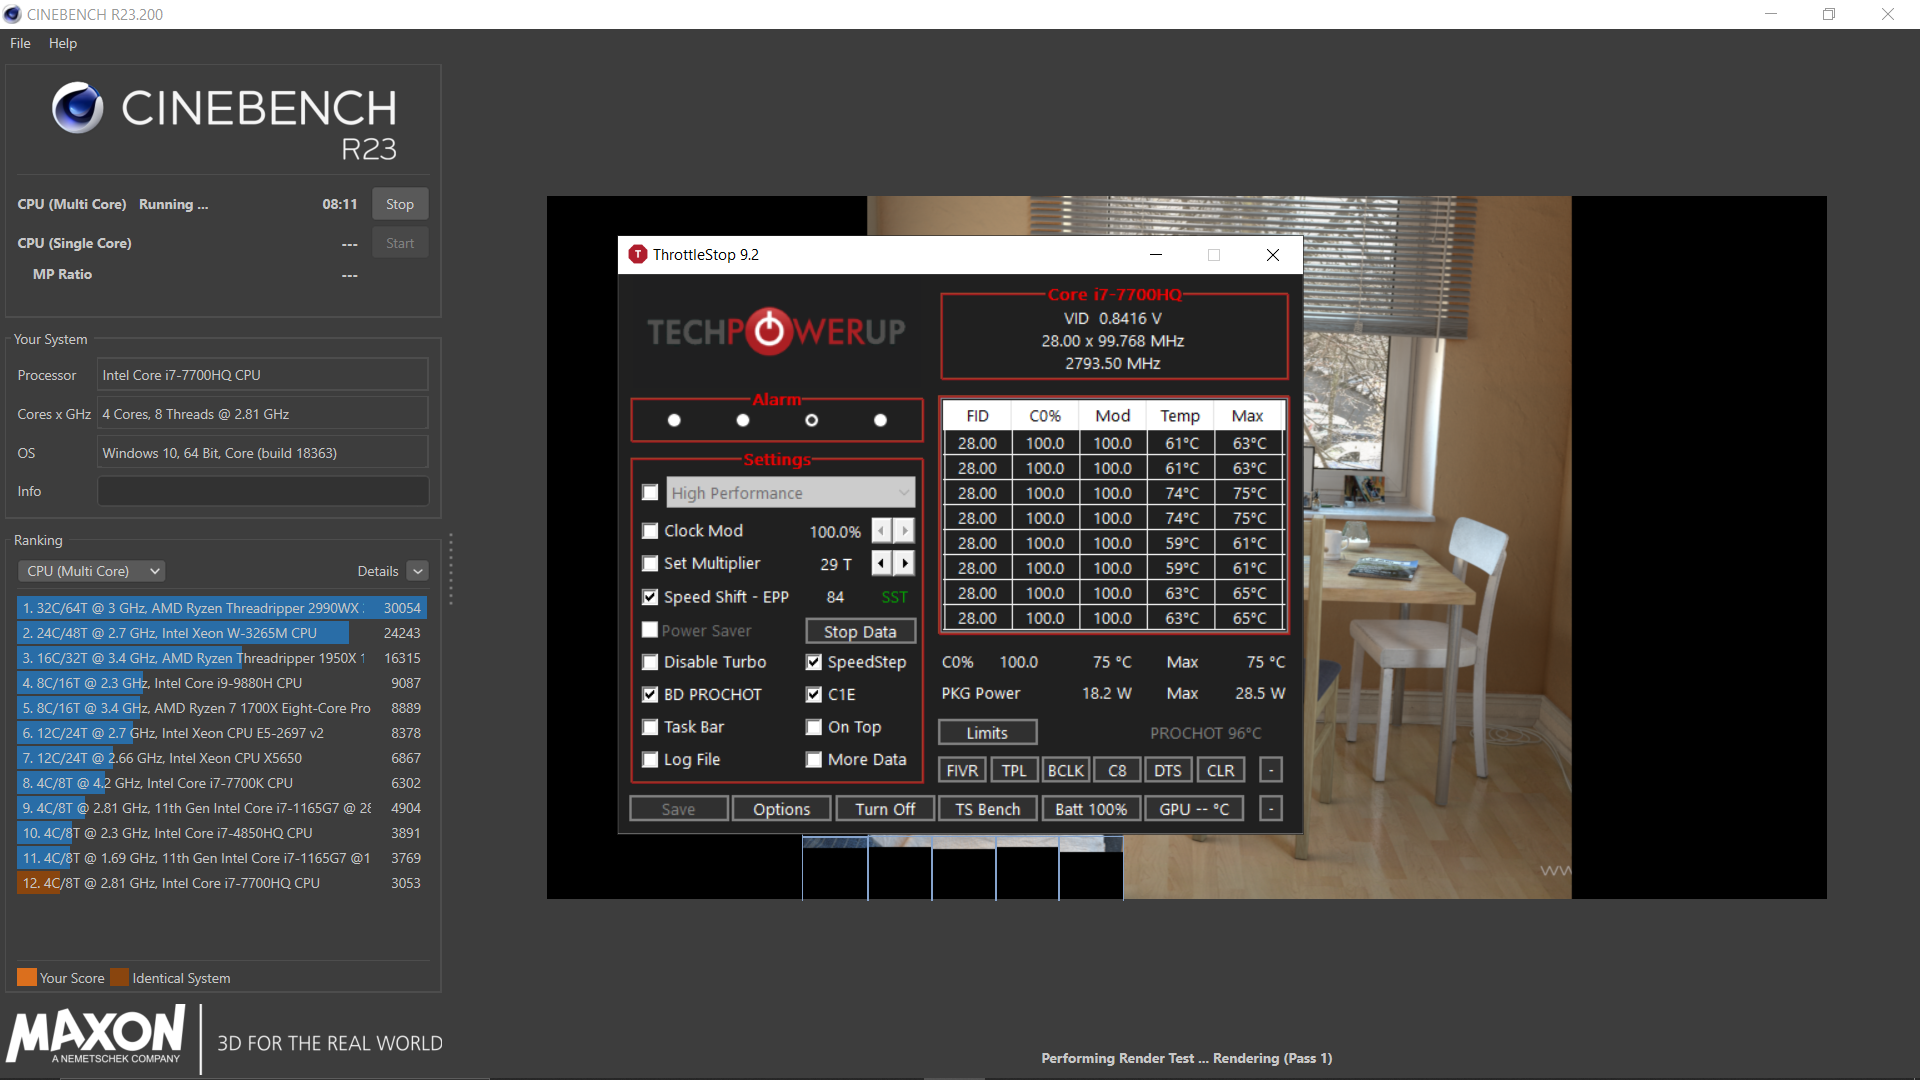Enable the BD PROCHOT checkbox
The image size is (1920, 1080).
[650, 692]
